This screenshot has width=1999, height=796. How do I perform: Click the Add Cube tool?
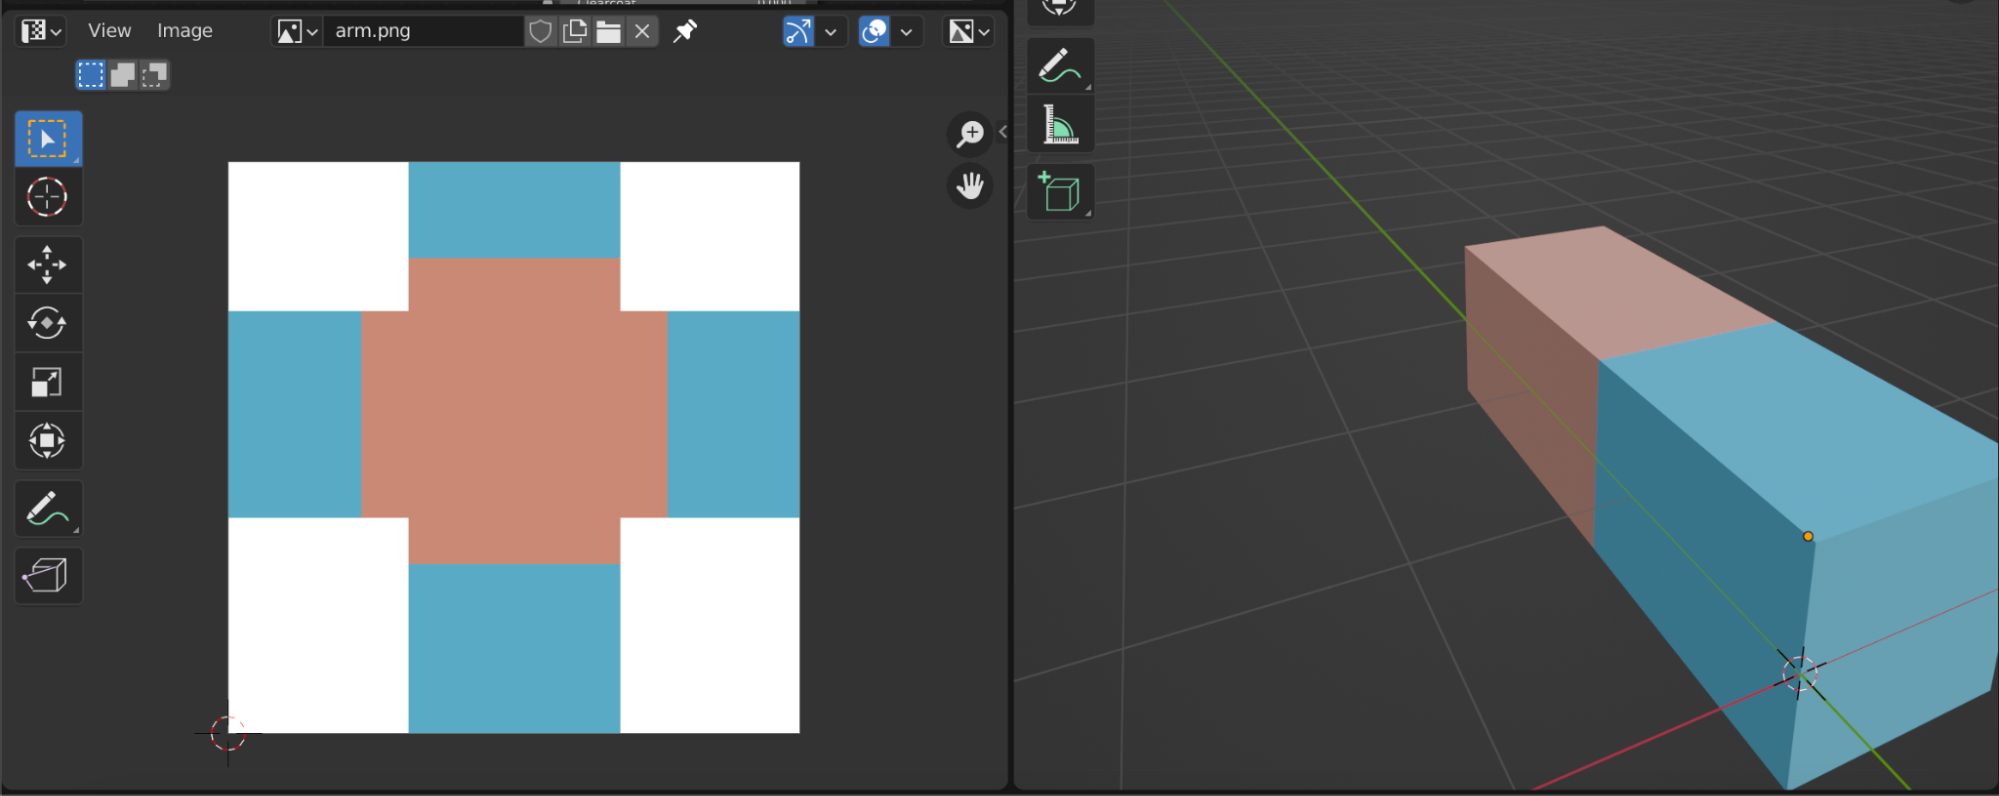[1060, 191]
